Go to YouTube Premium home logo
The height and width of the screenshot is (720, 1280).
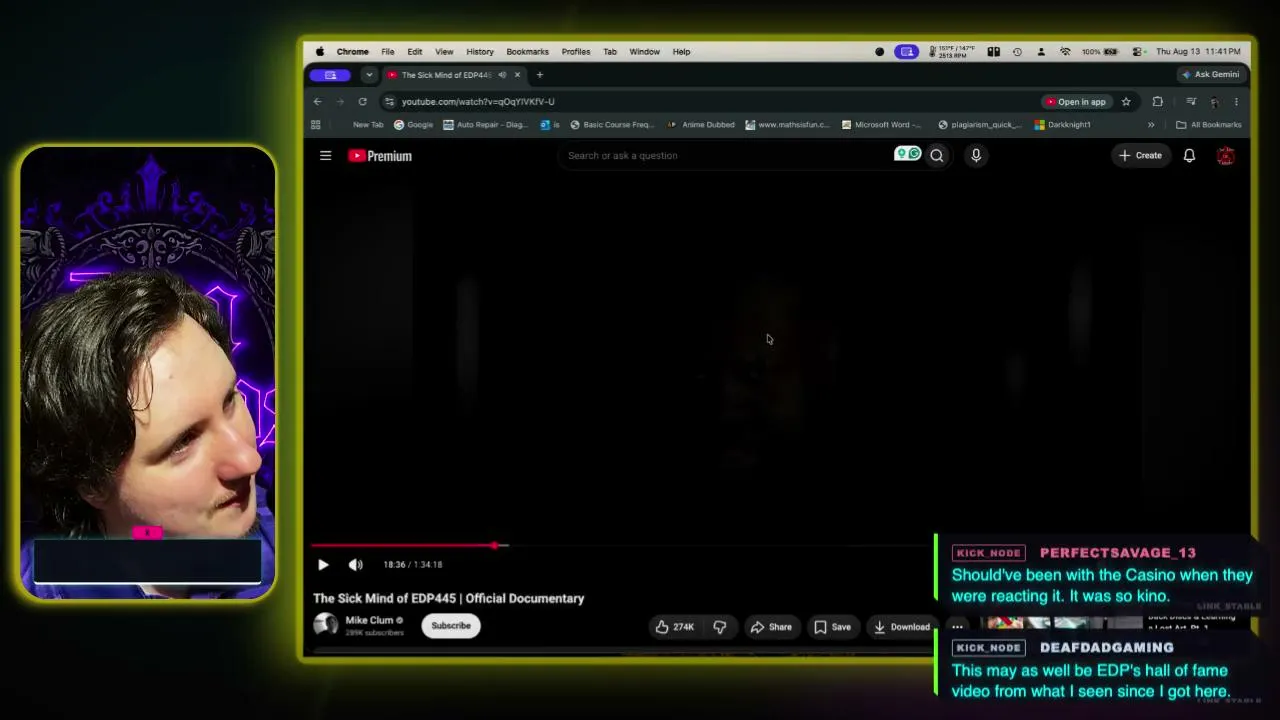point(380,156)
